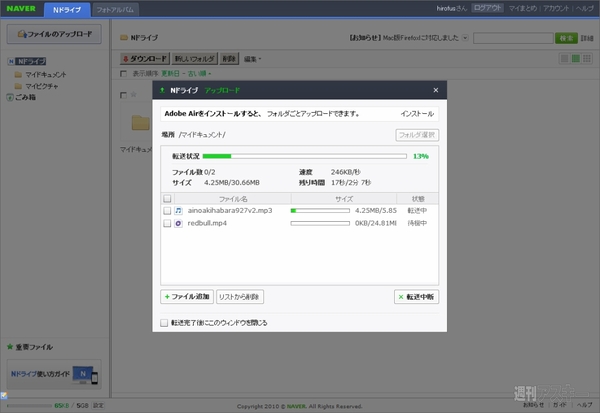The height and width of the screenshot is (413, 600).
Task: Click the ダウンロード toolbar button
Action: pyautogui.click(x=145, y=59)
